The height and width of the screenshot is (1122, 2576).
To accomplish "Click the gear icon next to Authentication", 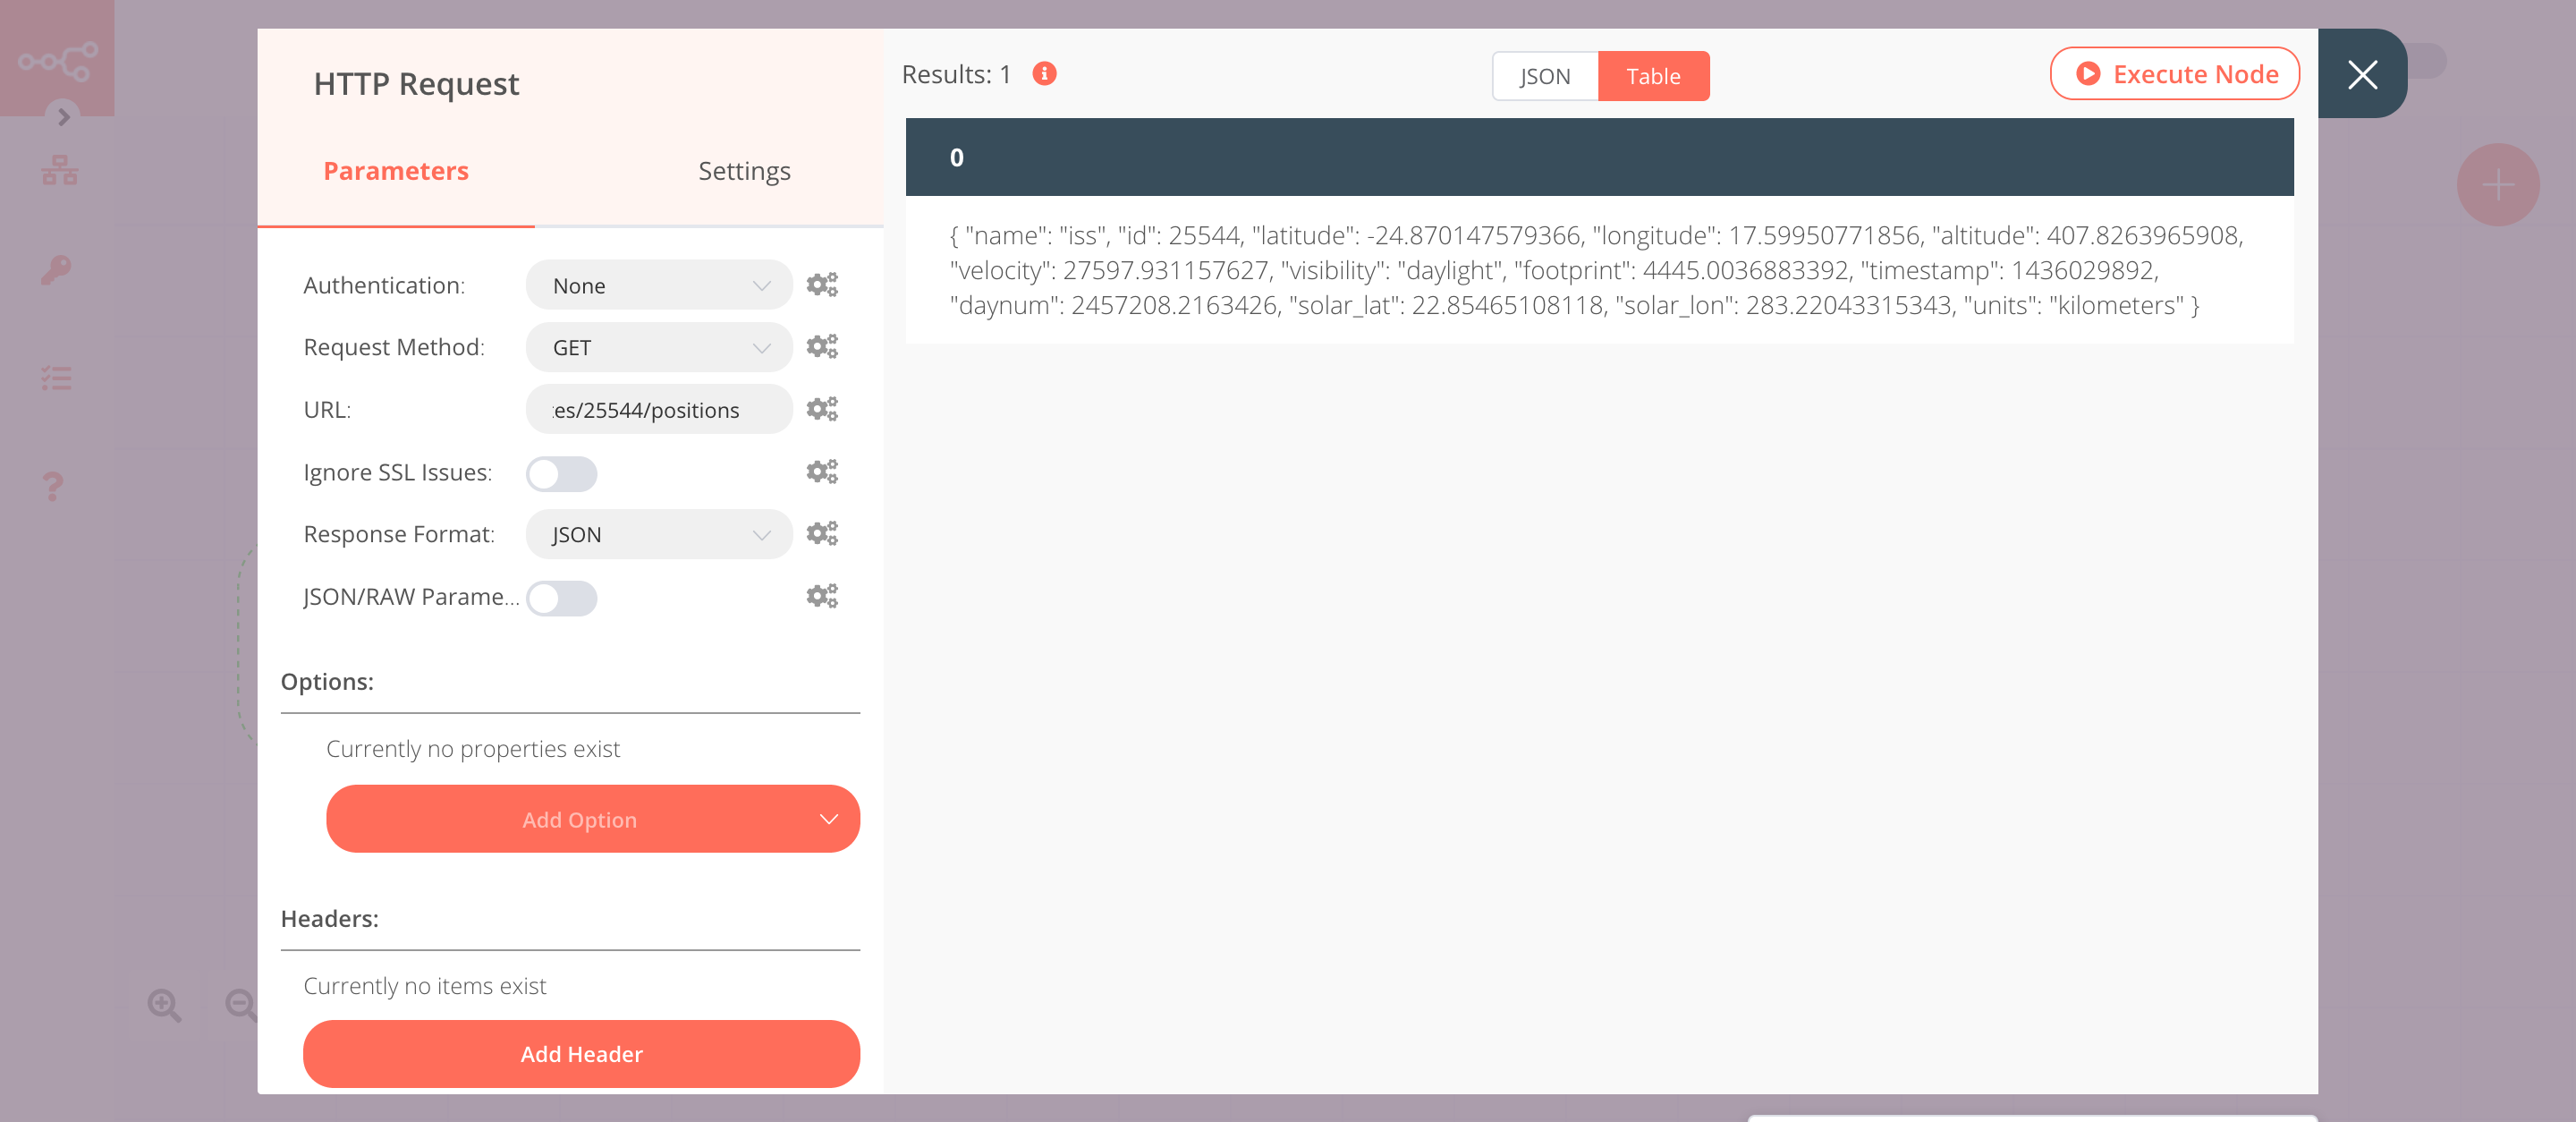I will click(823, 285).
